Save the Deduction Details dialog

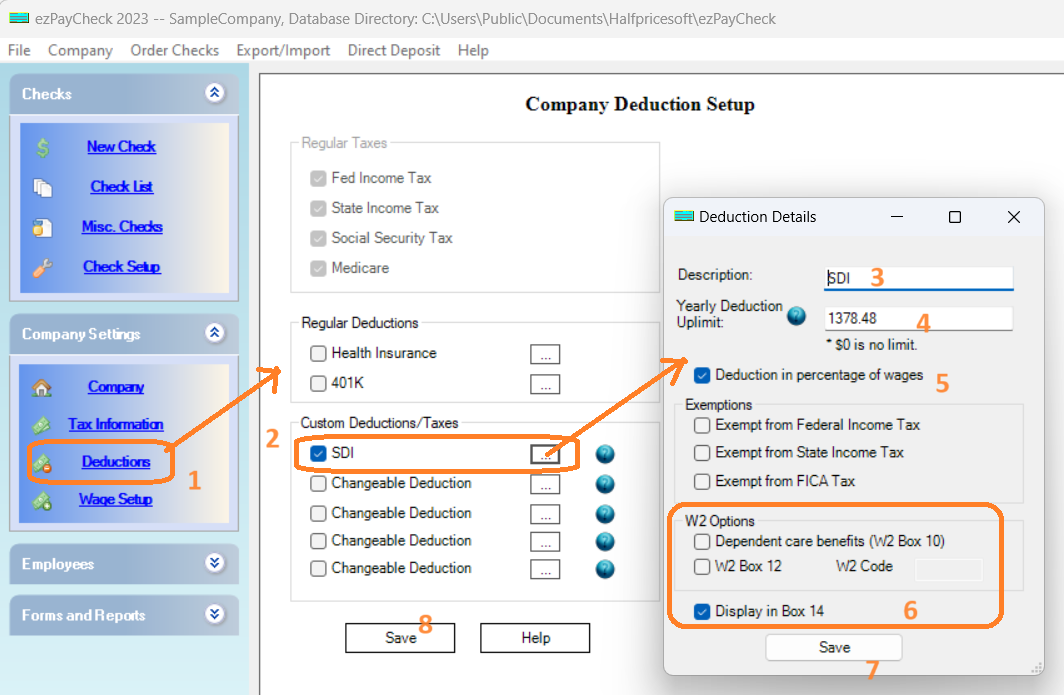click(x=833, y=647)
